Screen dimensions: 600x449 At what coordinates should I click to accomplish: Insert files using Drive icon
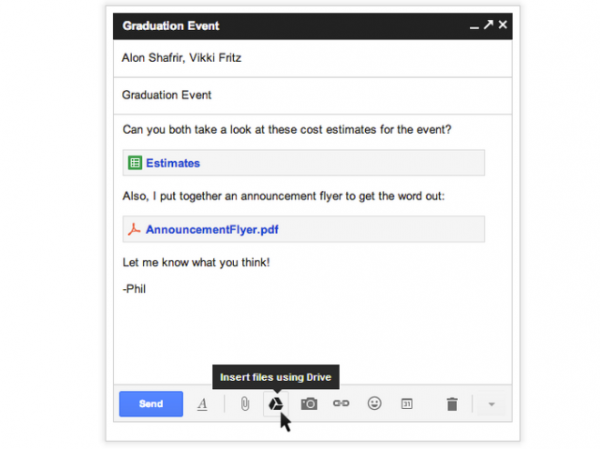click(x=275, y=403)
